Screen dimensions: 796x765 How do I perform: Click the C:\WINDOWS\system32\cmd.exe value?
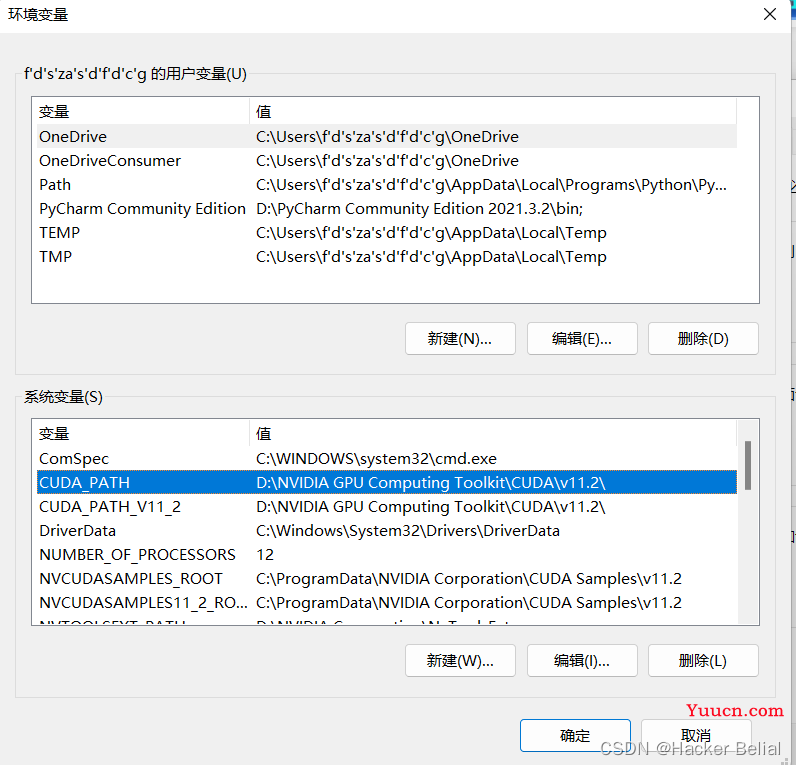(376, 458)
